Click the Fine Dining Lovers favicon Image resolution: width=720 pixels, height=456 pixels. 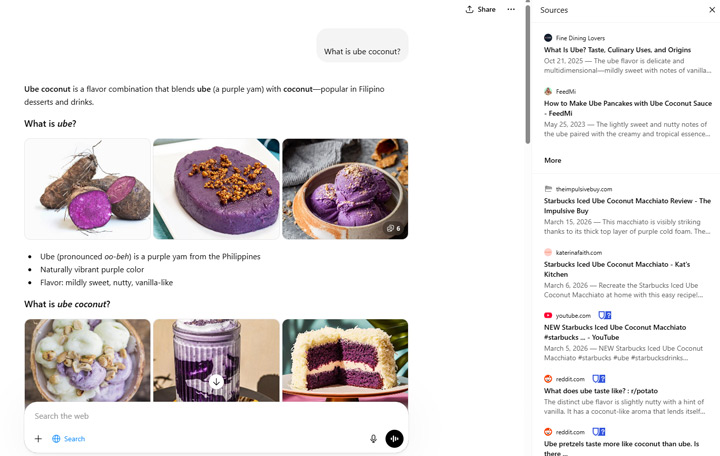click(x=548, y=38)
